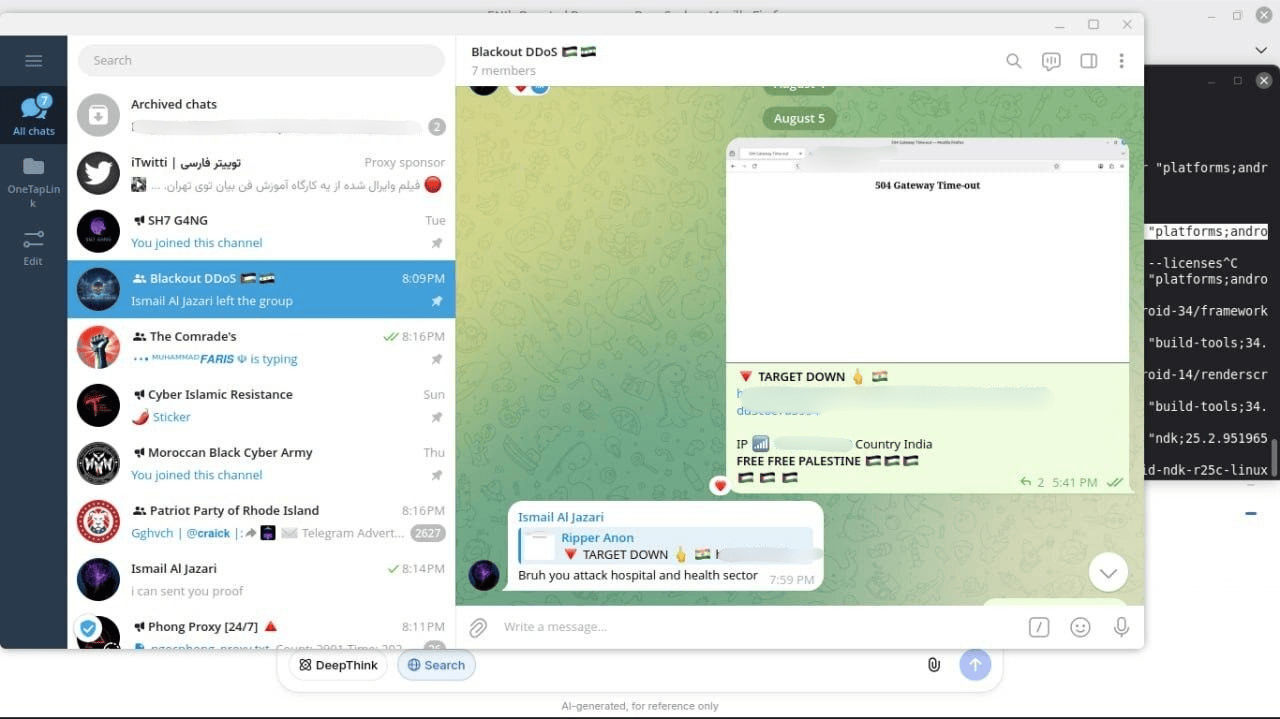
Task: Click the August 5 date badge
Action: pyautogui.click(x=799, y=118)
